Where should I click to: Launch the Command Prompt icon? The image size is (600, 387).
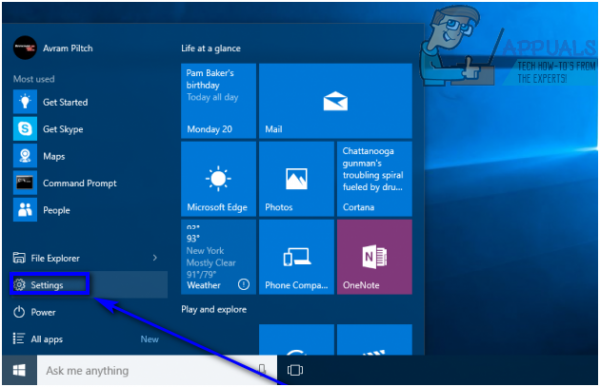25,183
